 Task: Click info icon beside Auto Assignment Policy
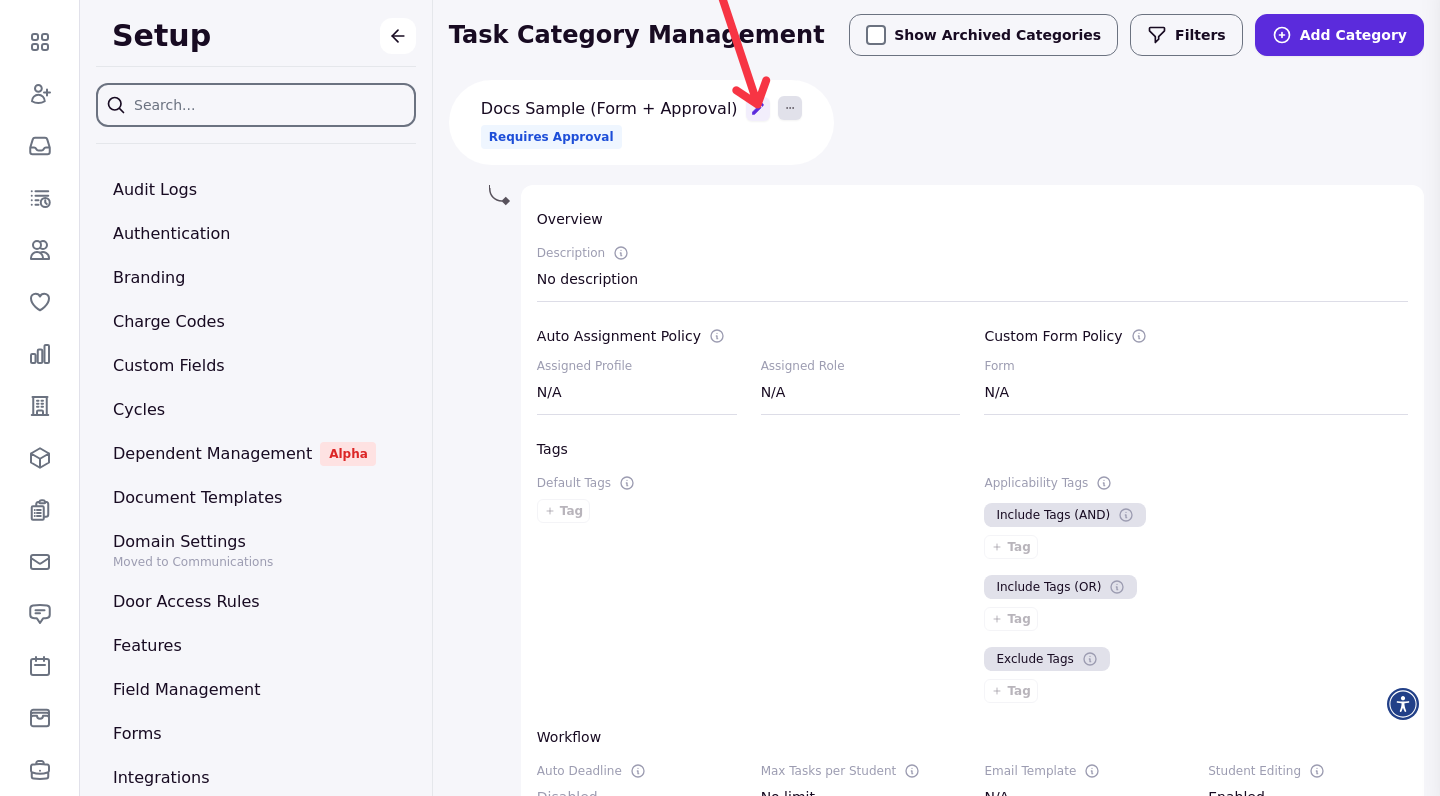click(717, 336)
